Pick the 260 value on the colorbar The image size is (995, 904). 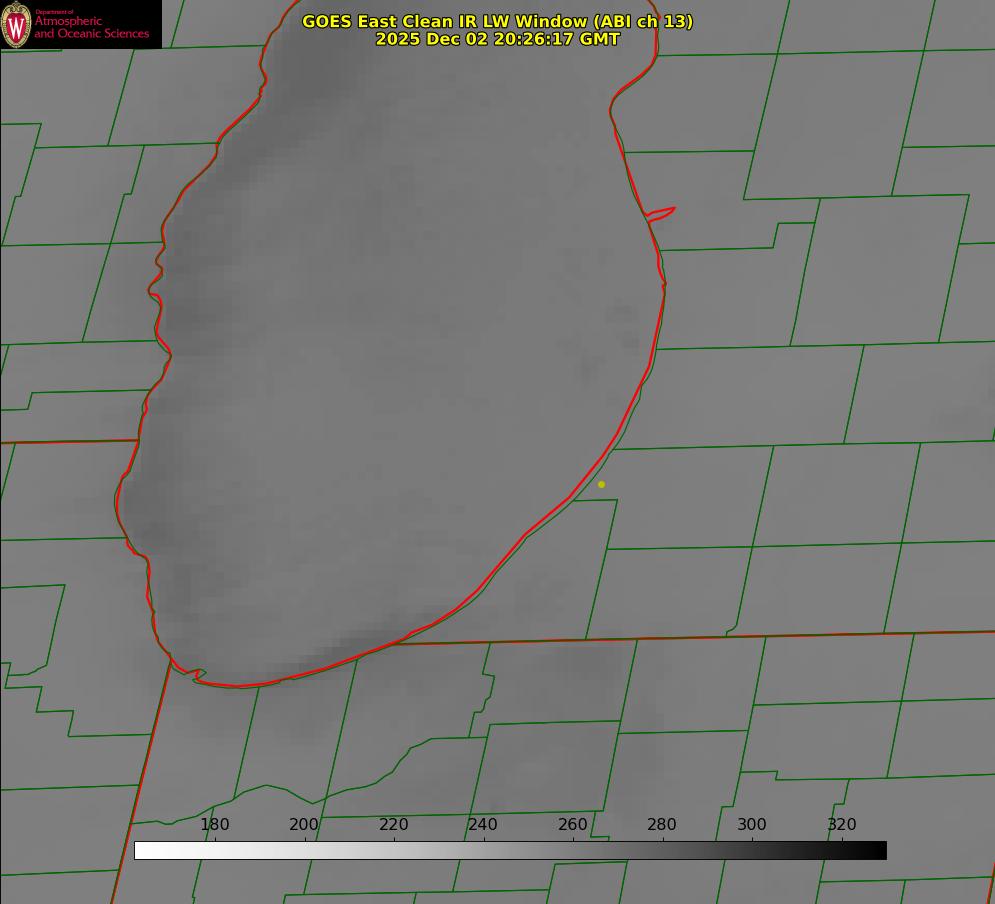[573, 824]
